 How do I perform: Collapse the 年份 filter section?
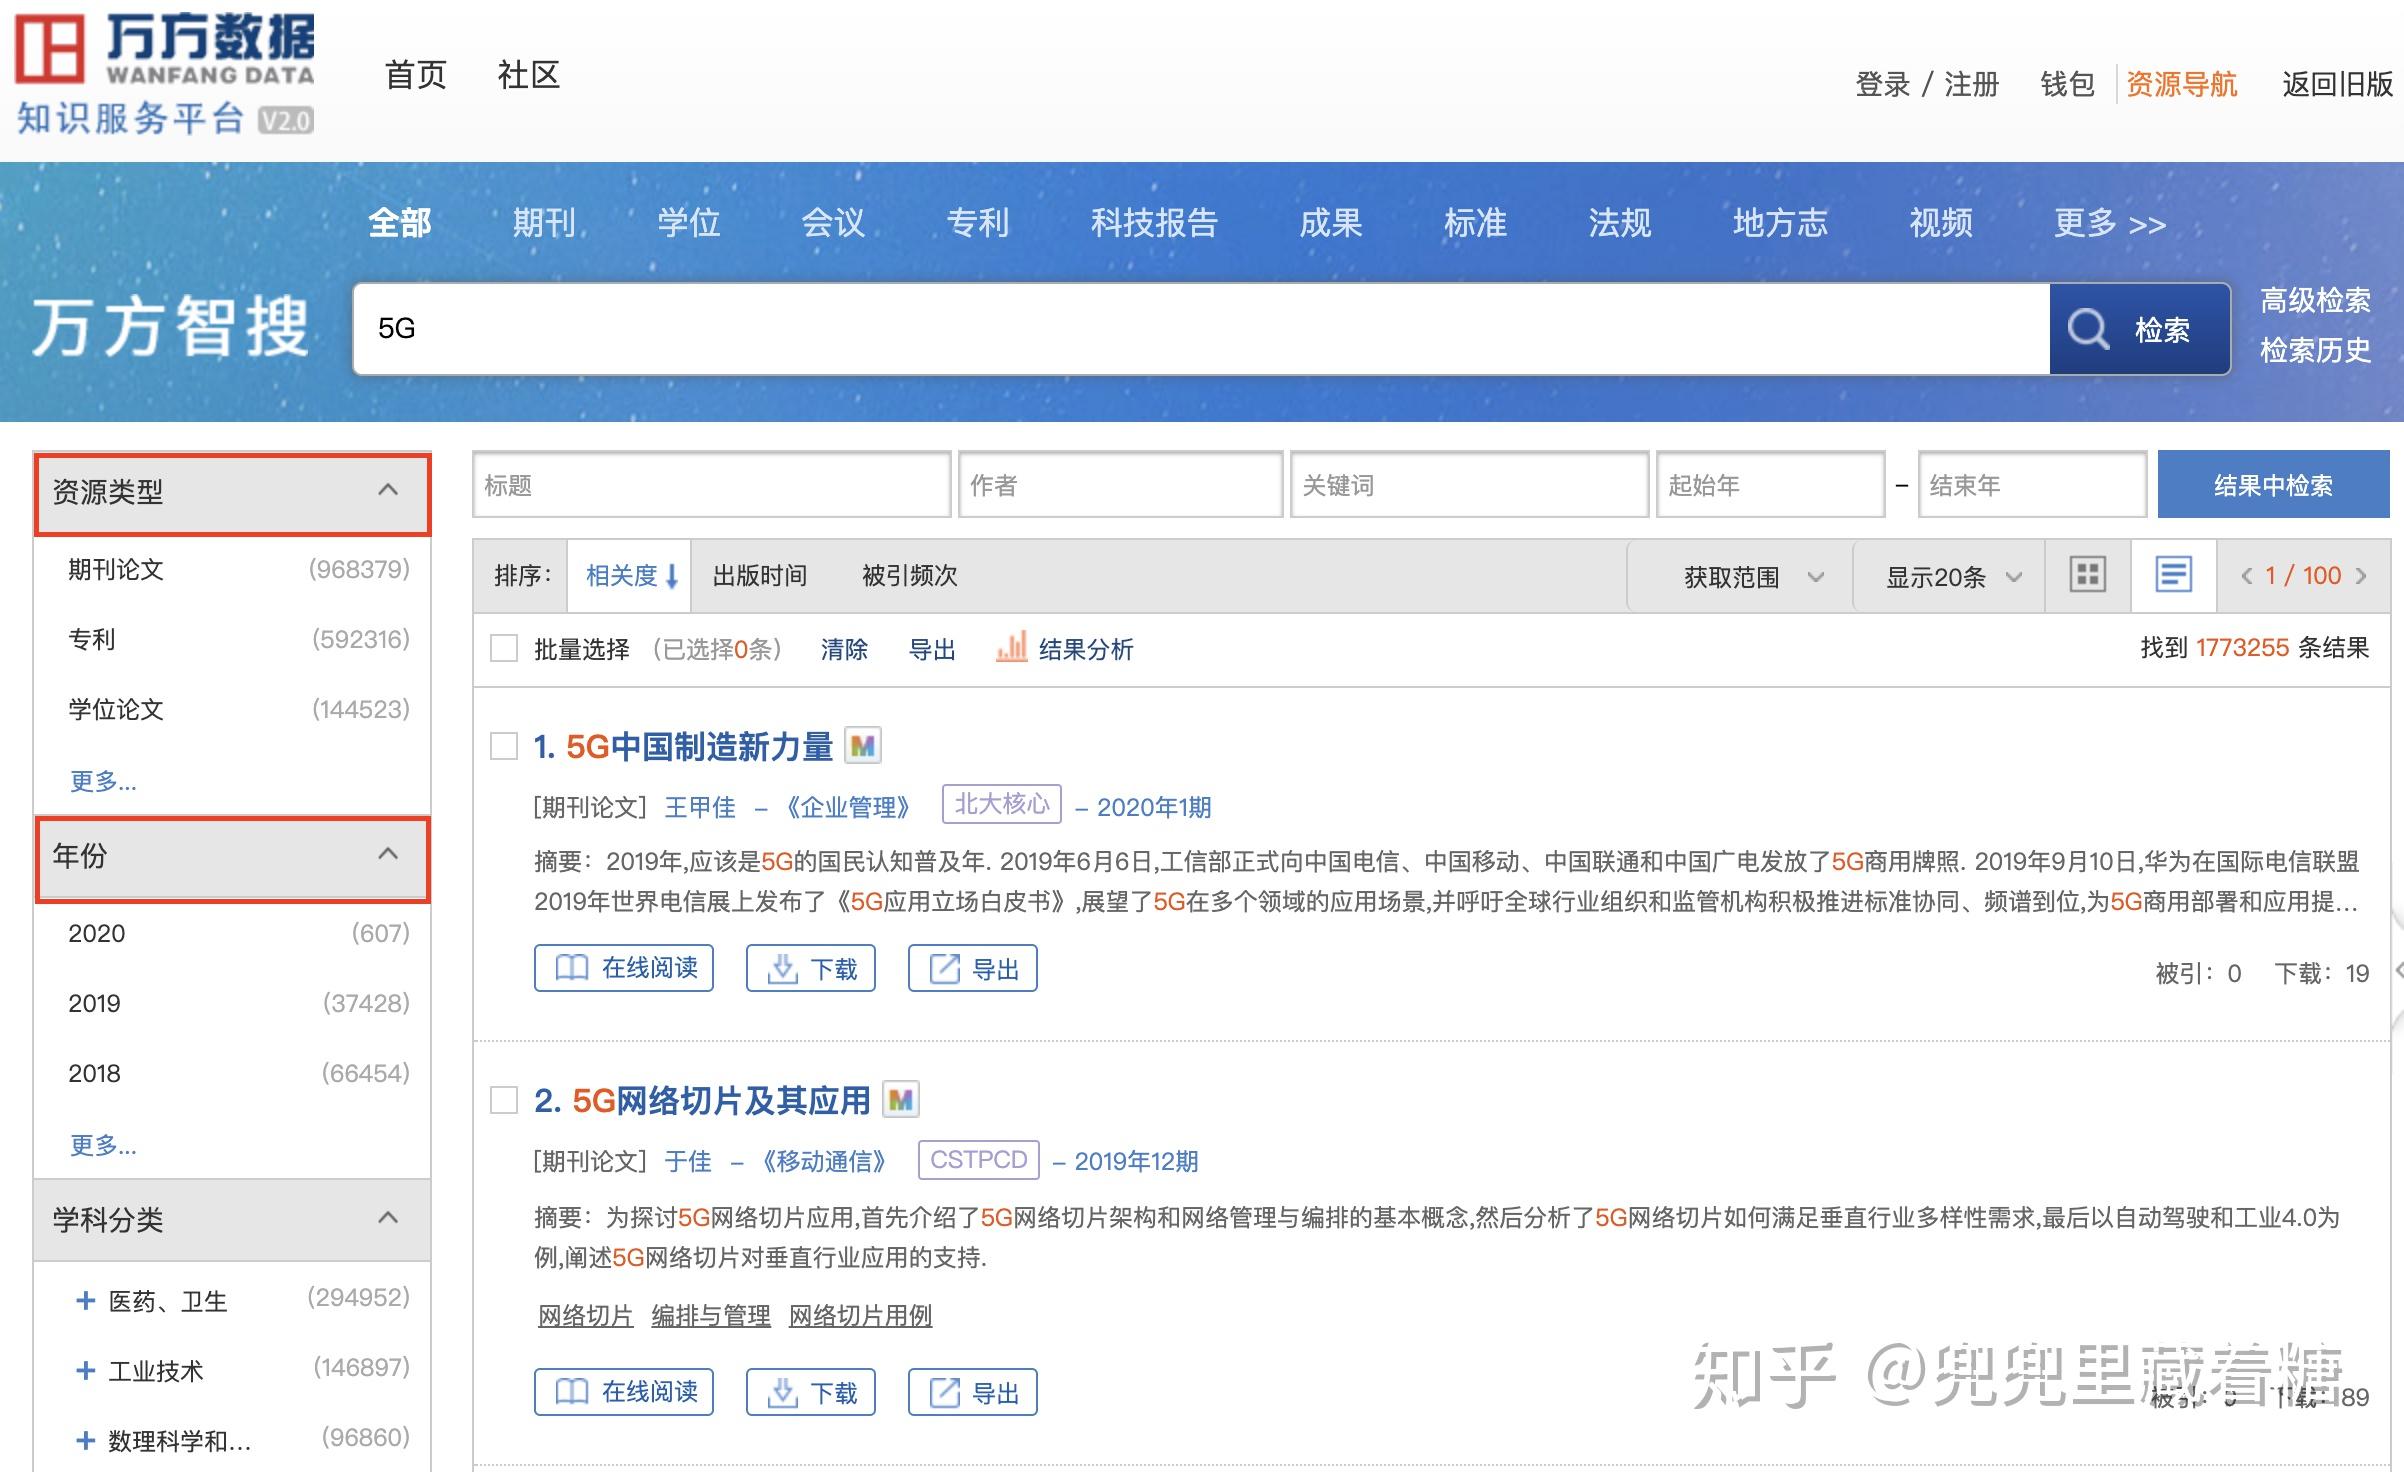[x=388, y=855]
